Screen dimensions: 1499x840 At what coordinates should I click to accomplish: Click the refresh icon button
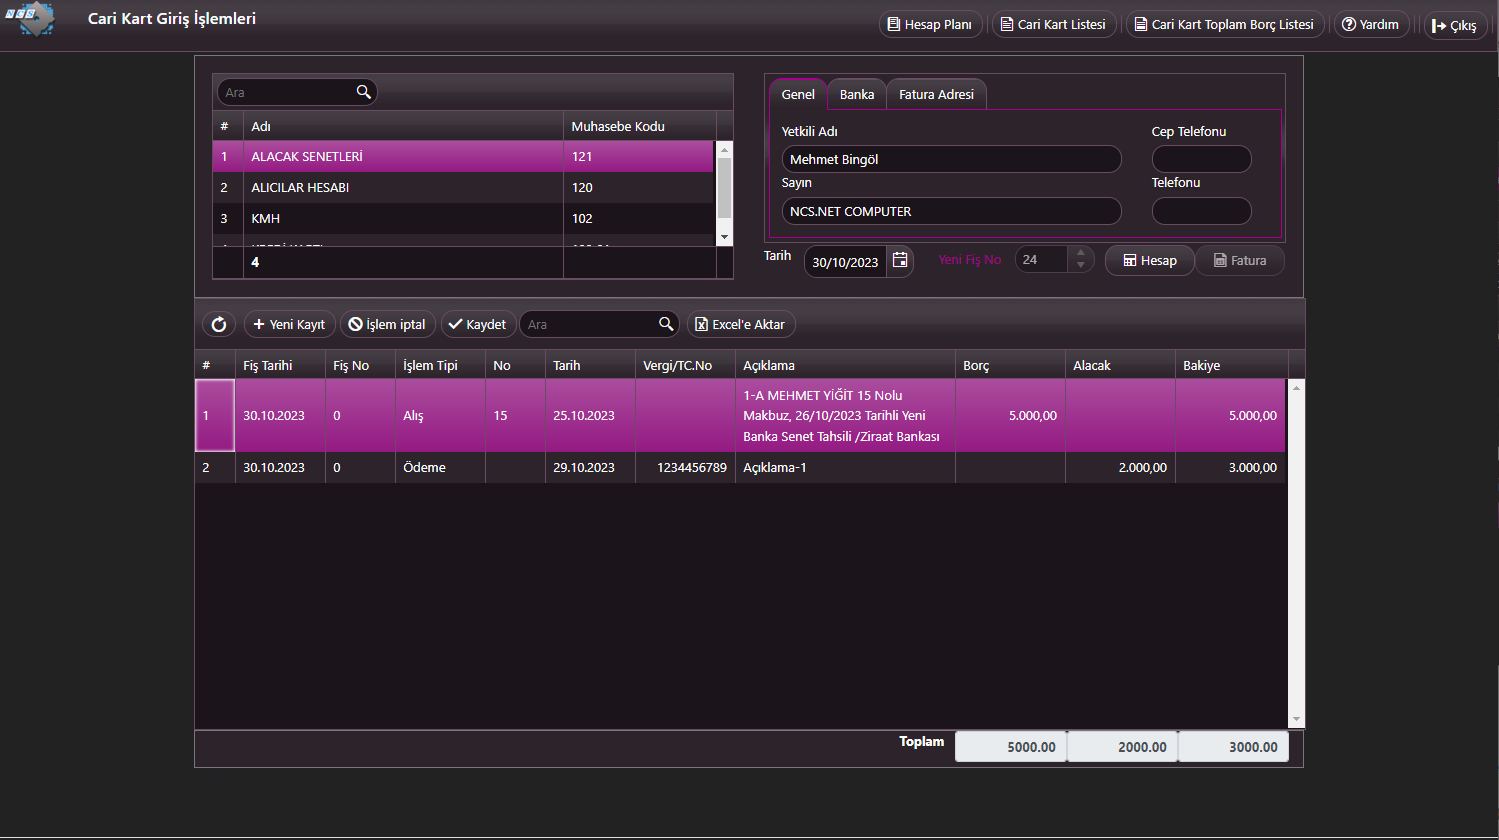[219, 324]
